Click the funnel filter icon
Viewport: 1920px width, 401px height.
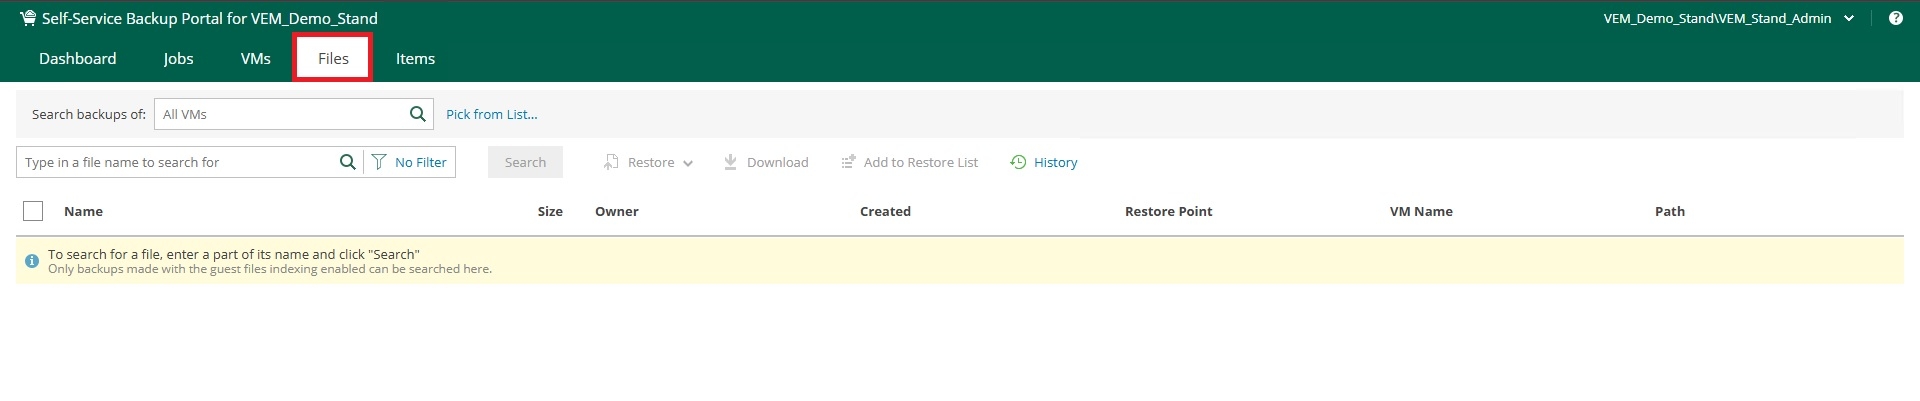379,162
